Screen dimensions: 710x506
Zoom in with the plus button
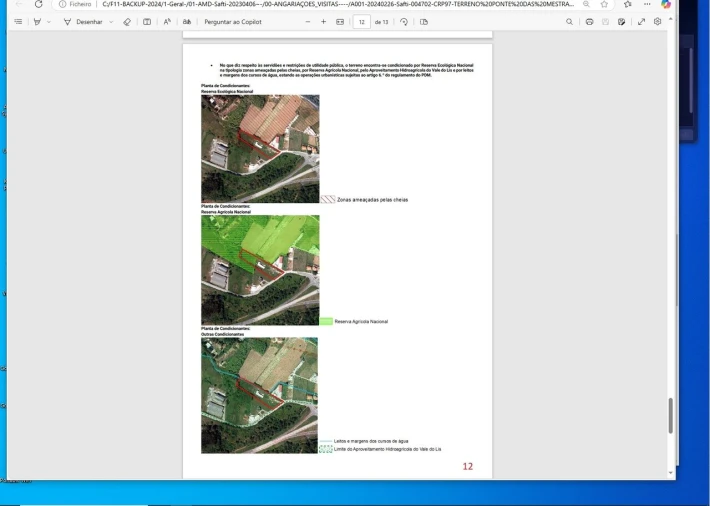point(324,22)
